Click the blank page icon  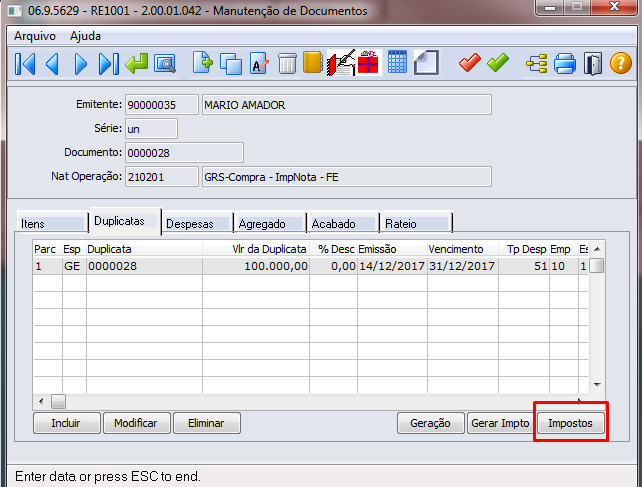point(426,63)
